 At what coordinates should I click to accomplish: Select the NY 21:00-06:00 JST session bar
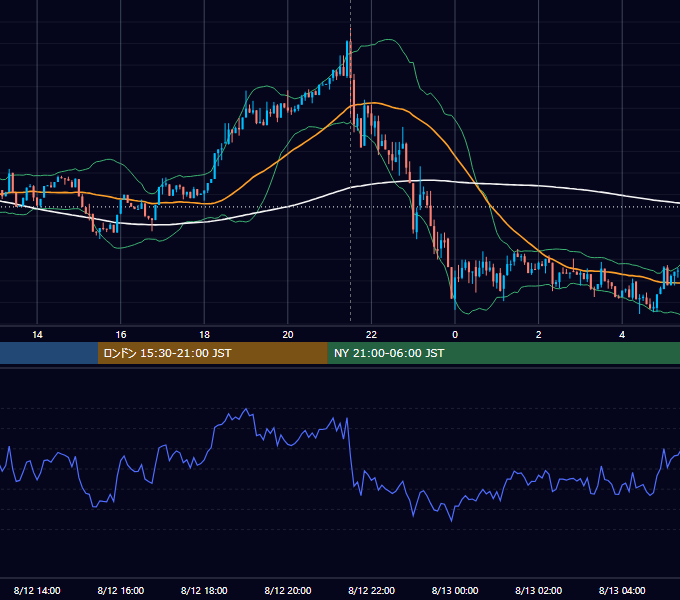[503, 353]
